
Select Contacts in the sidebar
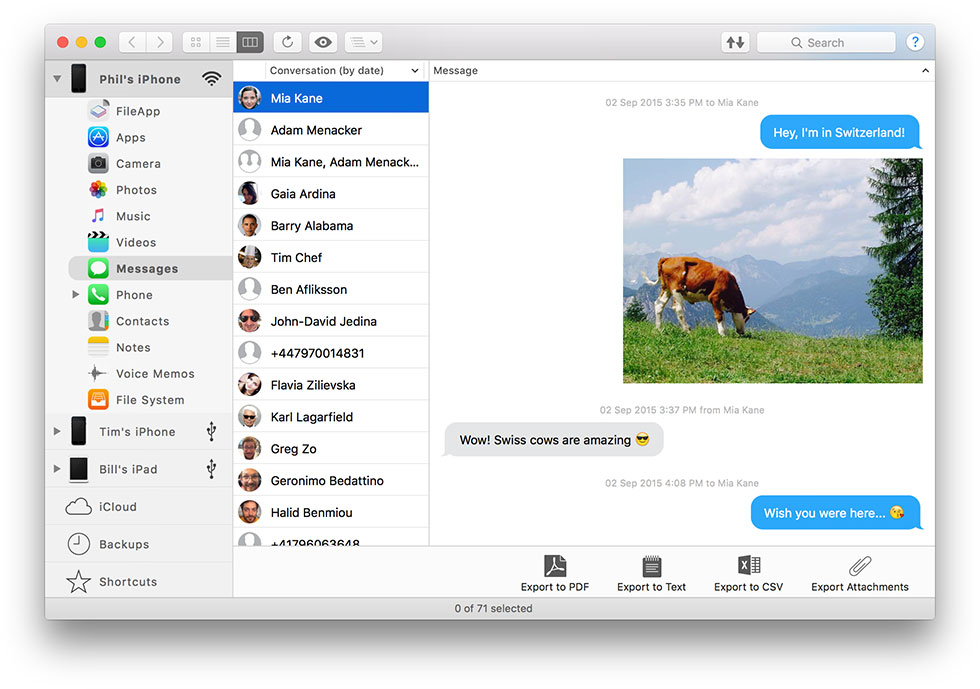point(142,321)
